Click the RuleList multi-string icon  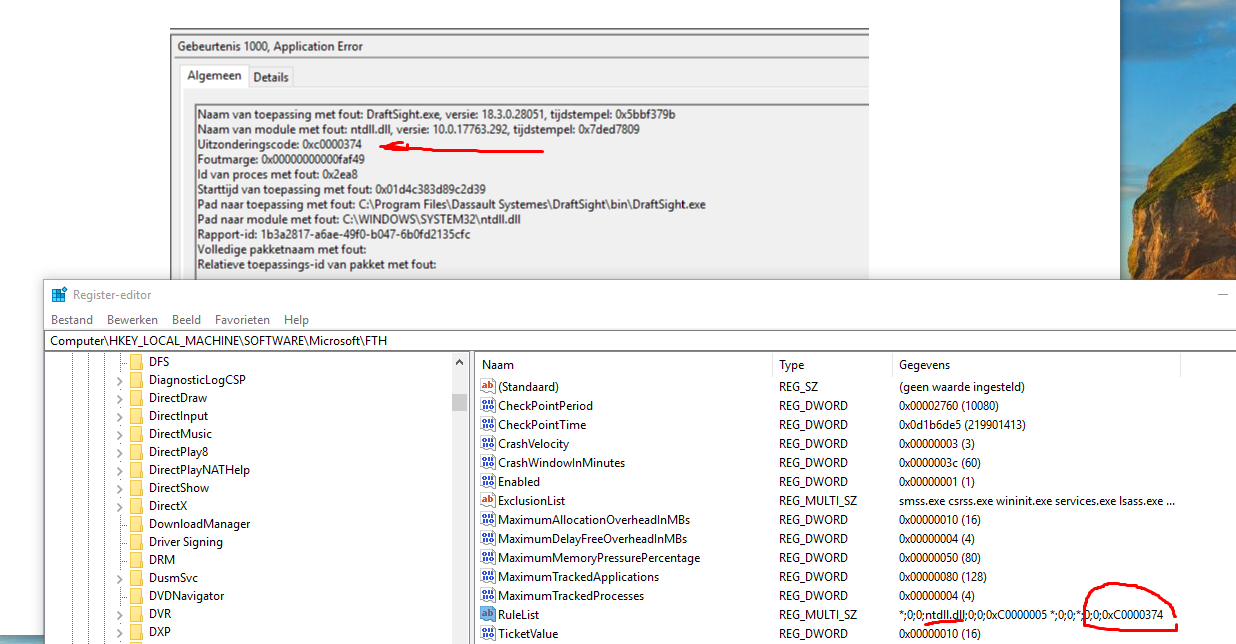pyautogui.click(x=488, y=614)
